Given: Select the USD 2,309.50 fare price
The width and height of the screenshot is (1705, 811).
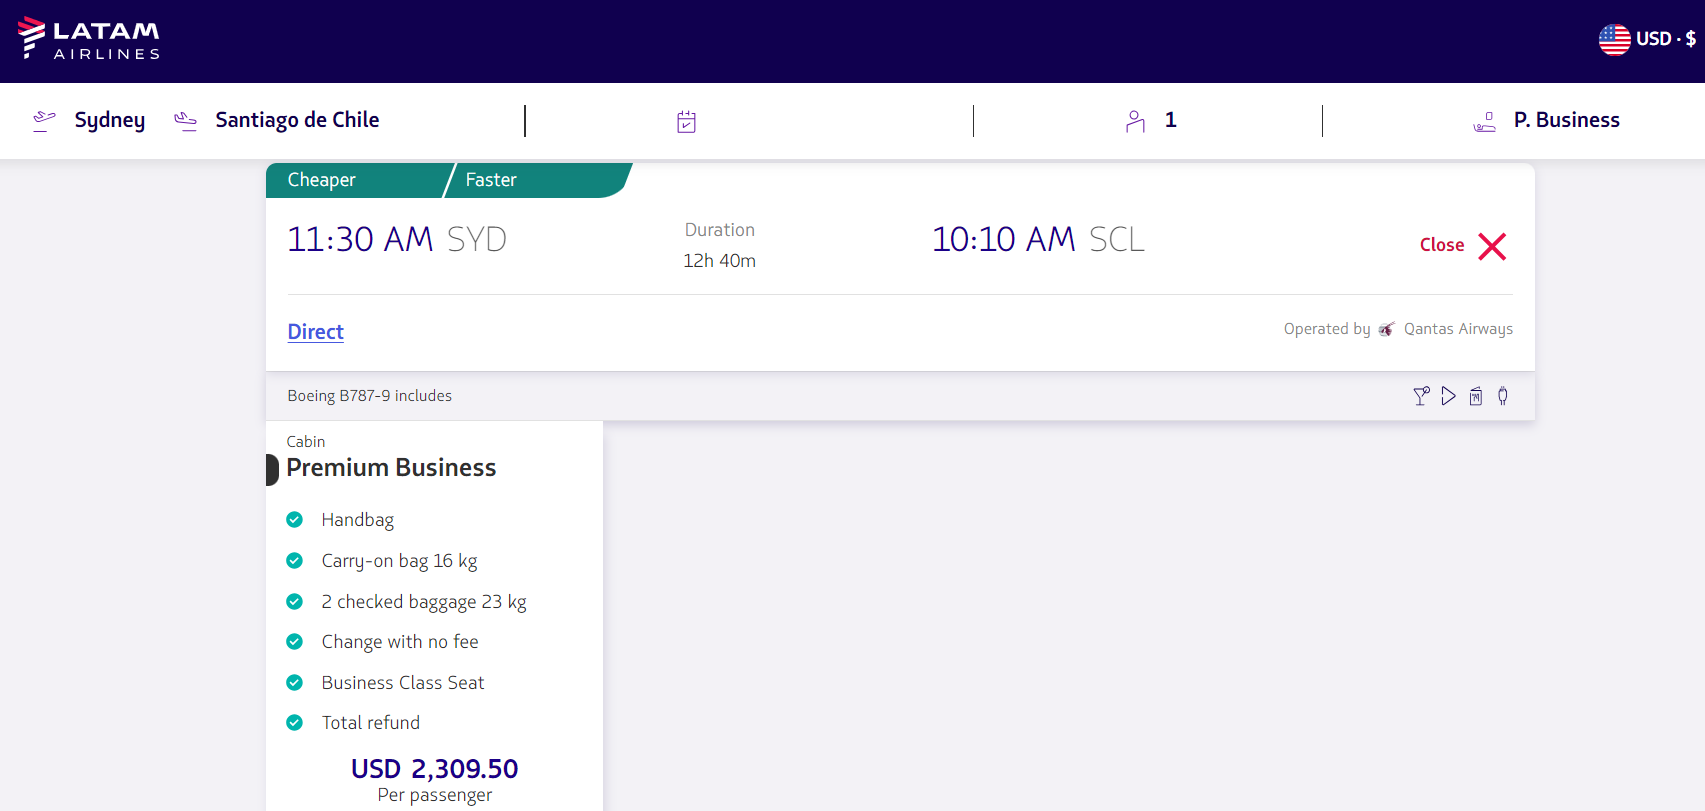Looking at the screenshot, I should pyautogui.click(x=434, y=769).
